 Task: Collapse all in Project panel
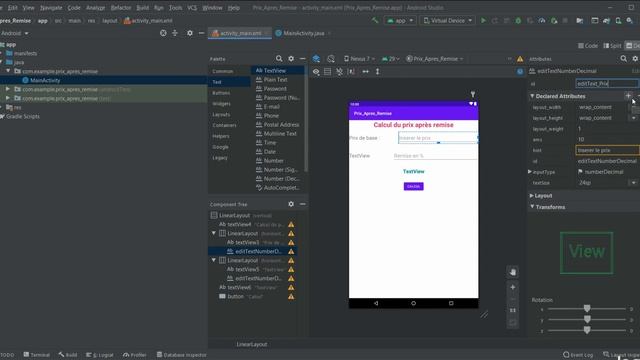[175, 33]
